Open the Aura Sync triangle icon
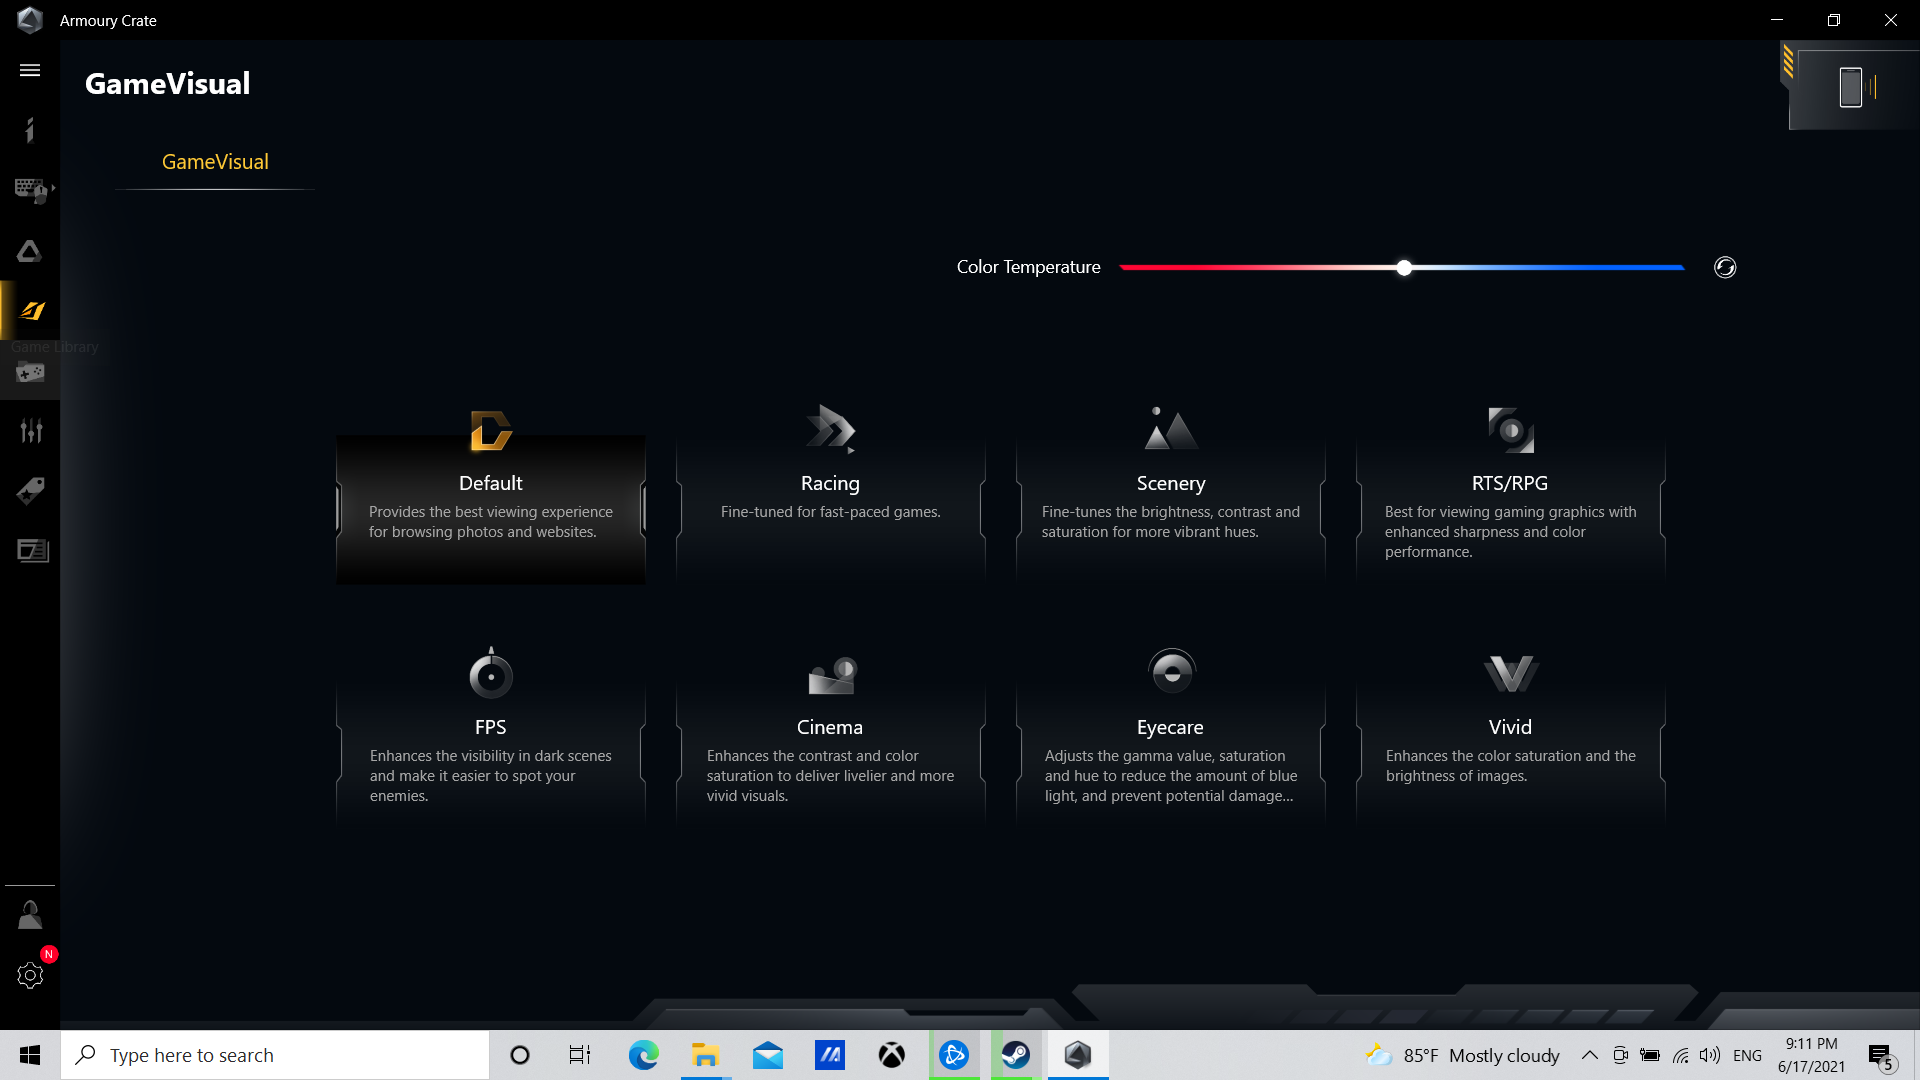Image resolution: width=1920 pixels, height=1080 pixels. [30, 251]
